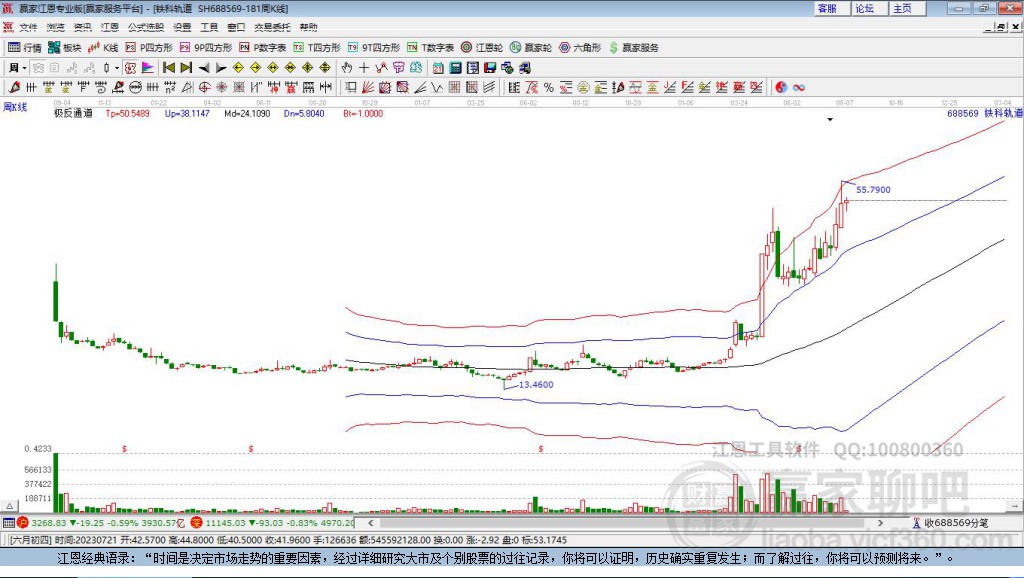This screenshot has height=578, width=1024.
Task: Select the zigzag wave line icon
Action: (437, 88)
